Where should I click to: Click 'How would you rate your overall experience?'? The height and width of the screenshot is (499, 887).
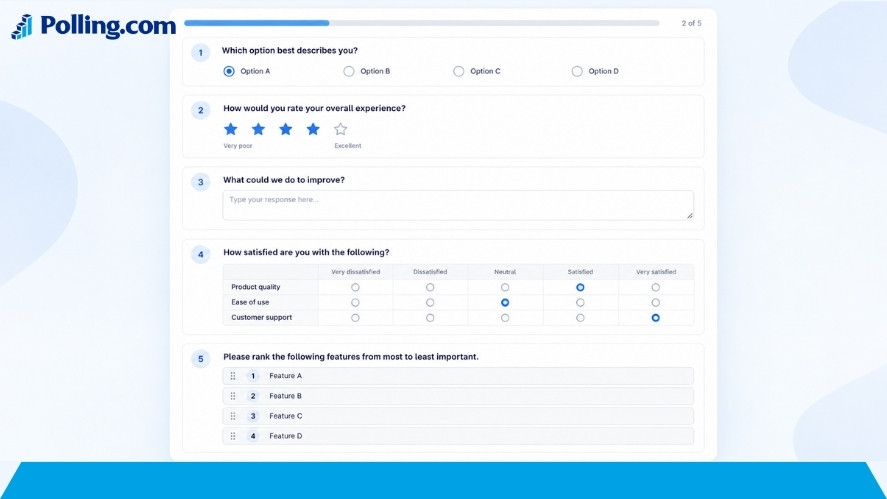[314, 108]
